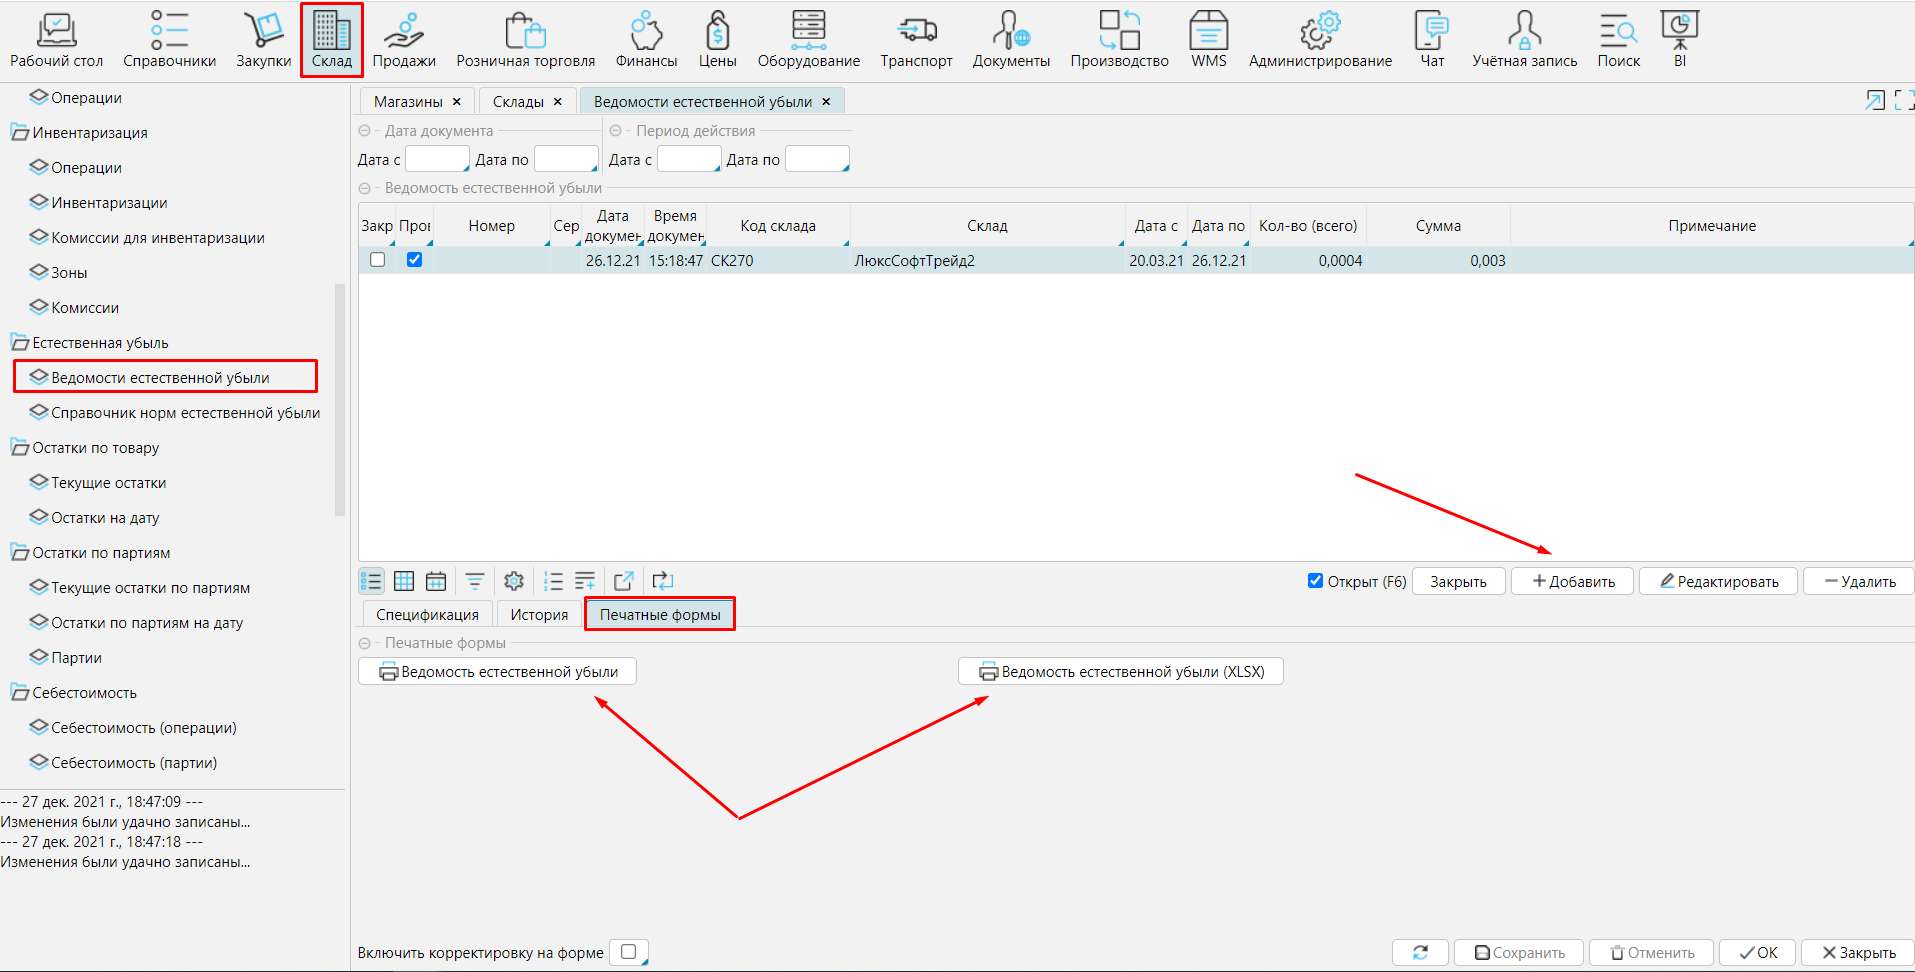
Task: Click the filter icon in table toolbar
Action: tap(475, 581)
